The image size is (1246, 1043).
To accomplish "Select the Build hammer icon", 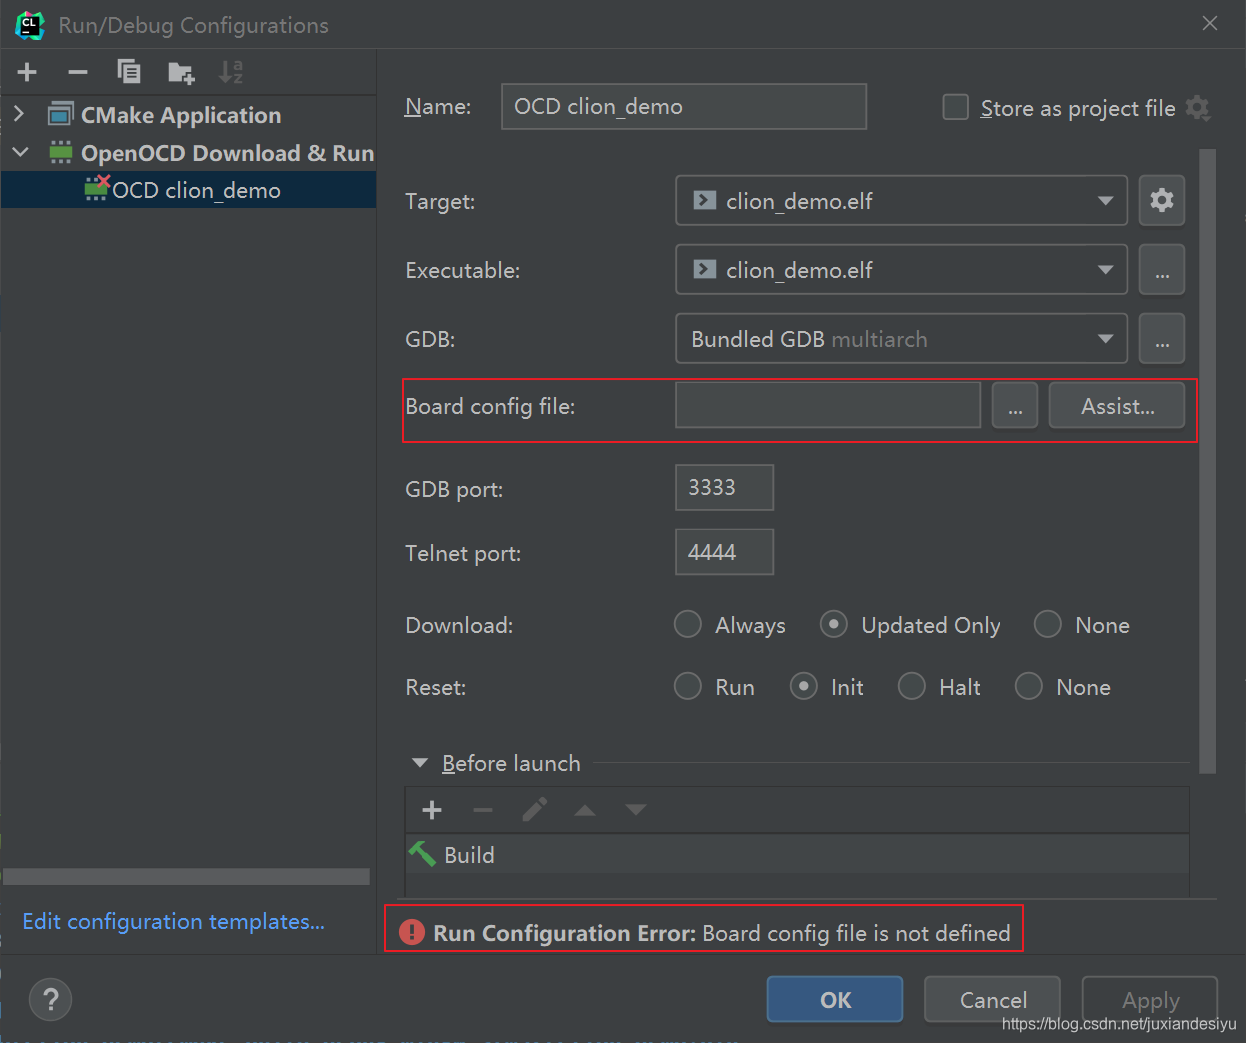I will [x=422, y=854].
